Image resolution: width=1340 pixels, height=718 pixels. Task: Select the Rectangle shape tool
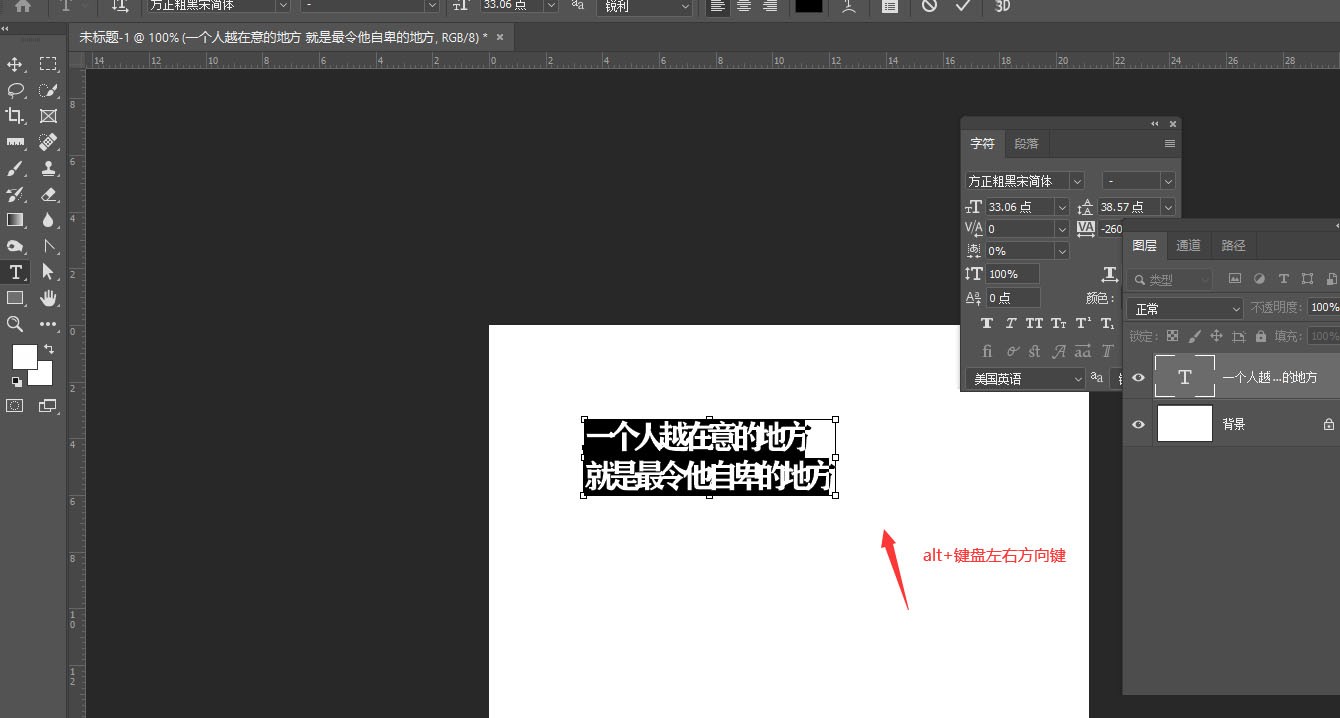(x=15, y=298)
